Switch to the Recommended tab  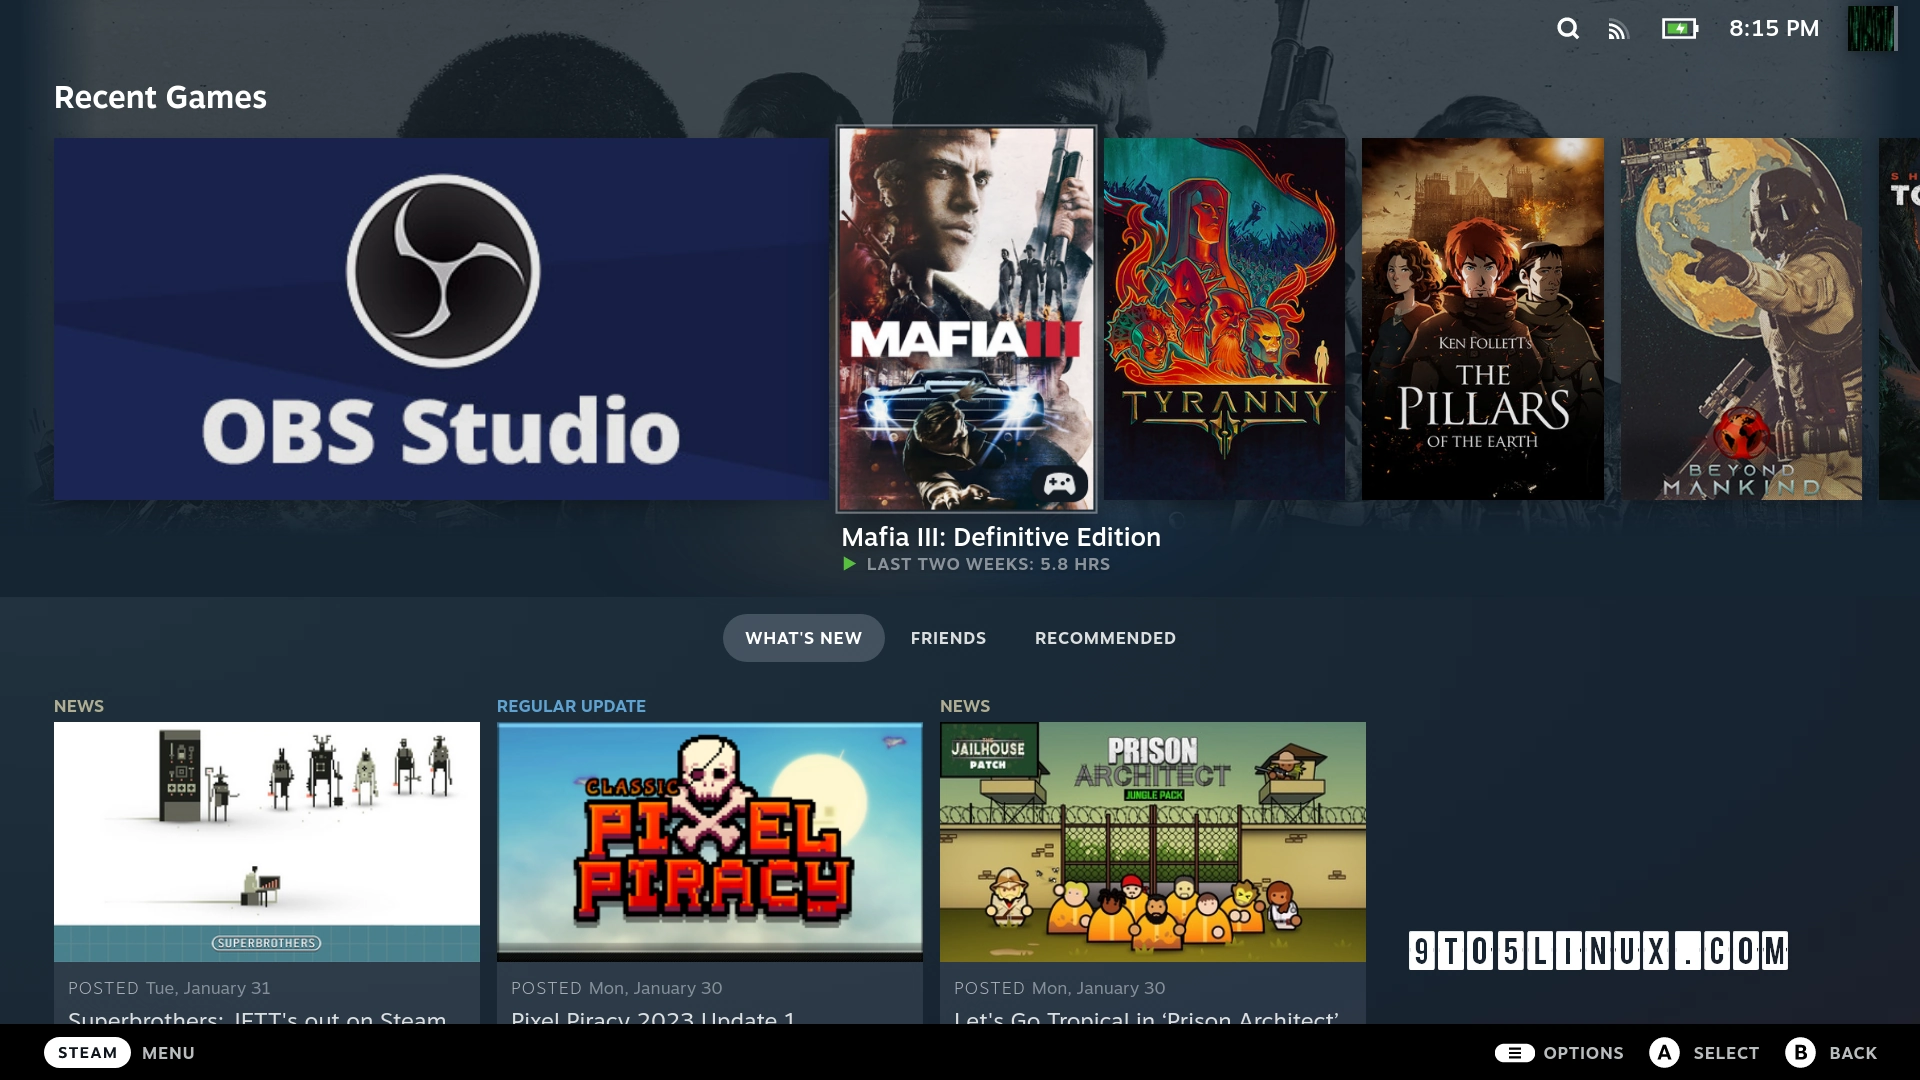point(1104,637)
